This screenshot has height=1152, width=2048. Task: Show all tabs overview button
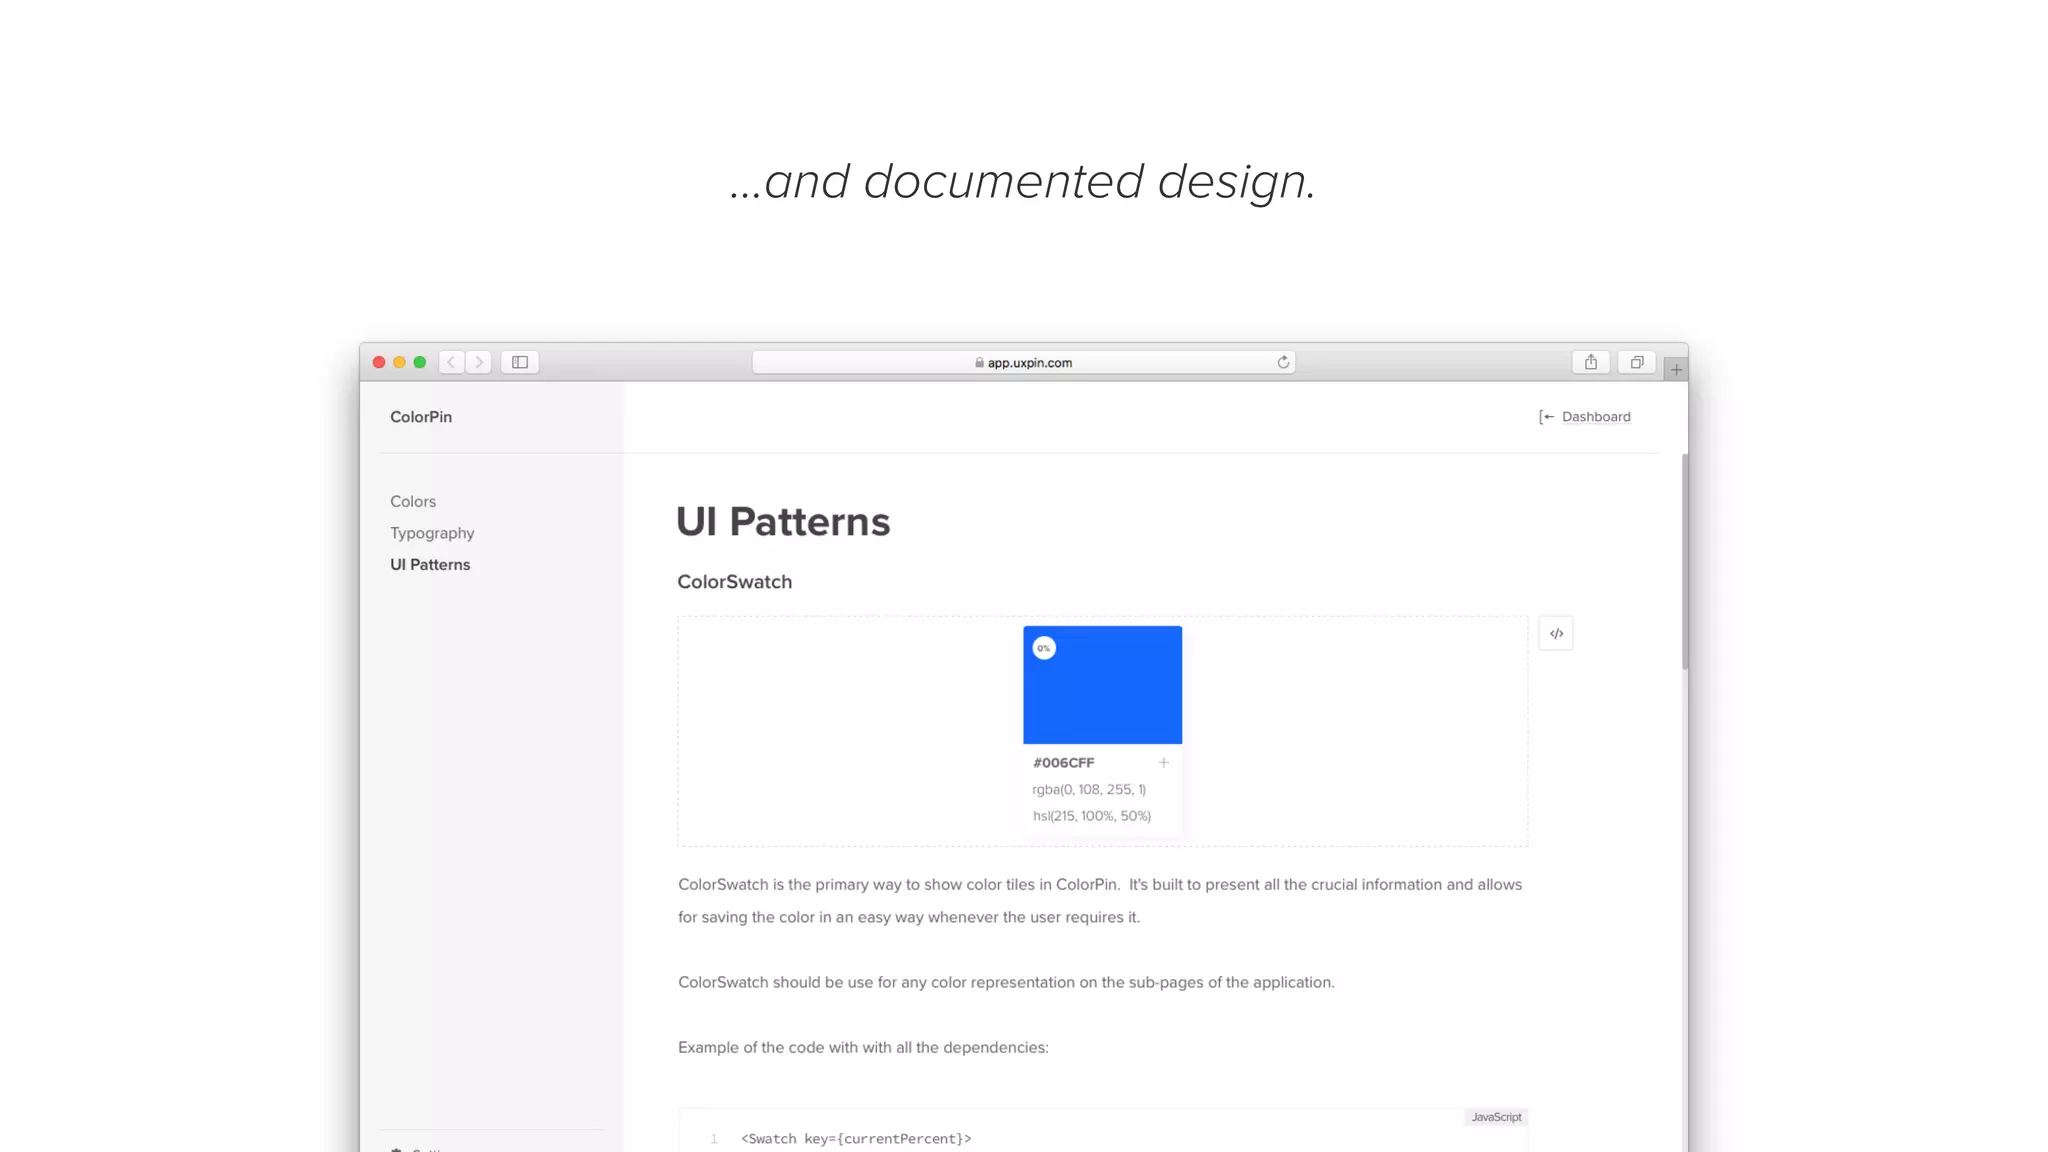click(x=1637, y=362)
